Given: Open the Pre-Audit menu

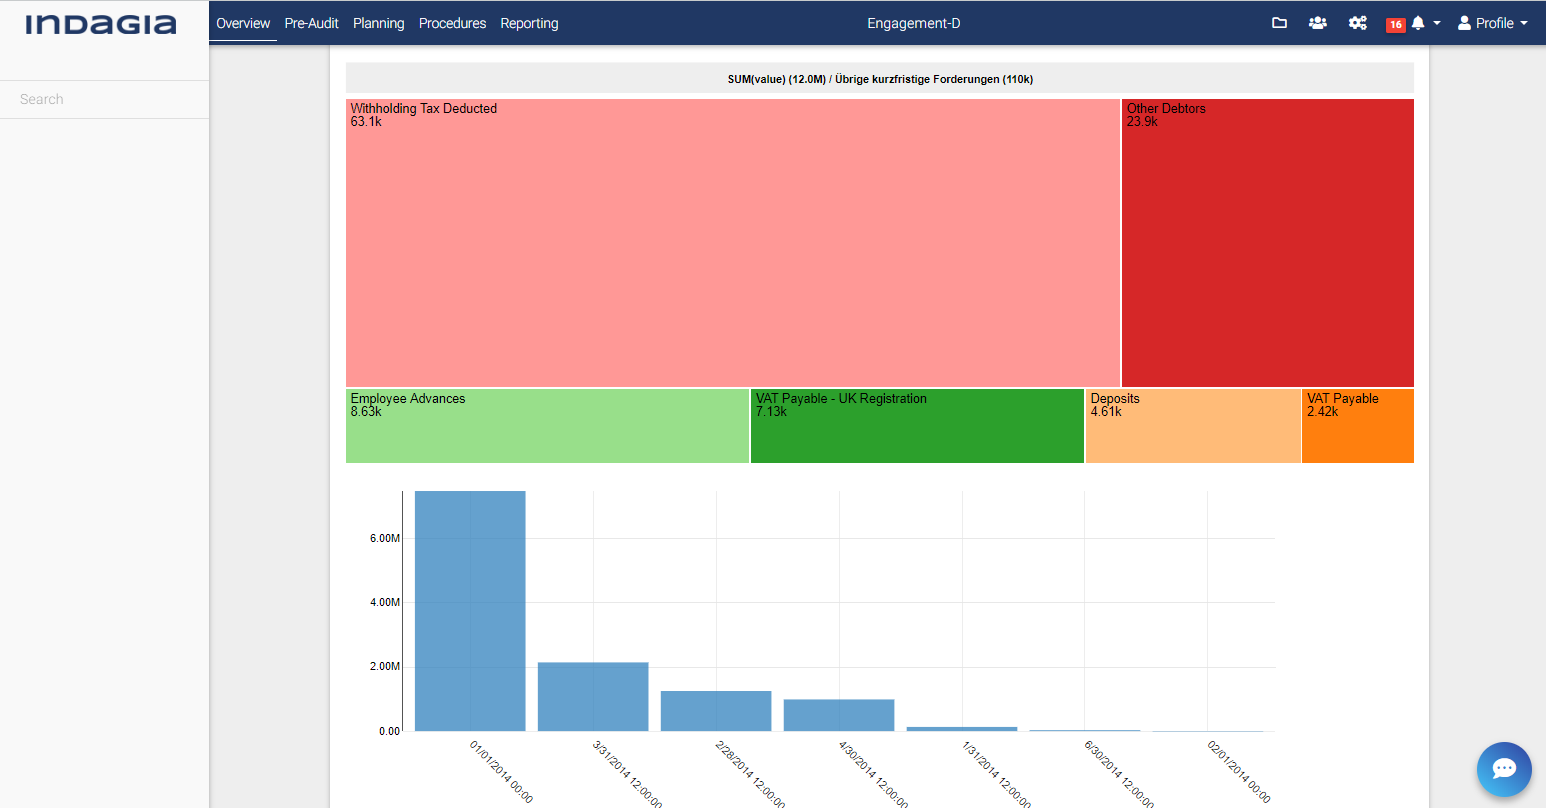Looking at the screenshot, I should click(x=311, y=23).
